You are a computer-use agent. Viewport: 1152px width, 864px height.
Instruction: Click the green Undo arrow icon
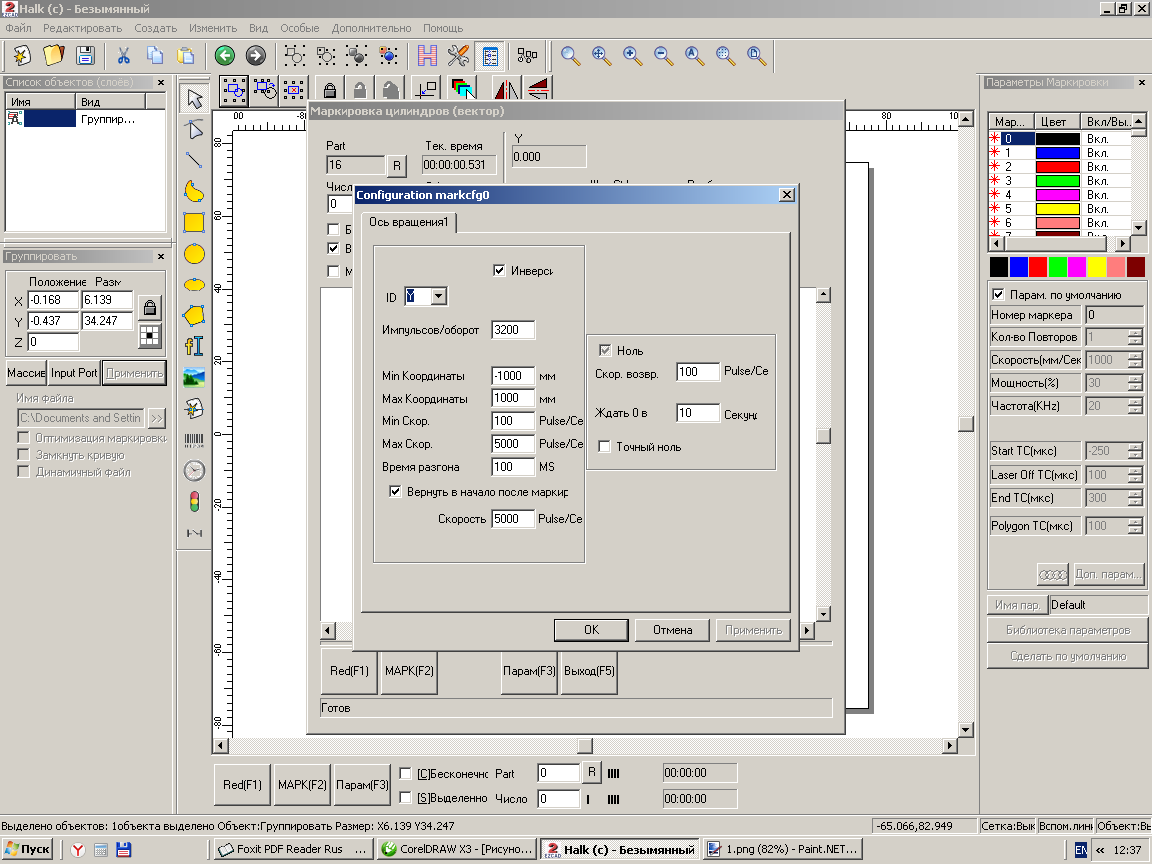[x=225, y=55]
